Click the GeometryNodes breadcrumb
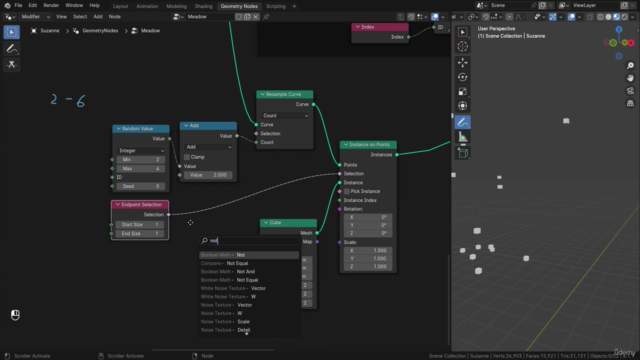 click(100, 31)
